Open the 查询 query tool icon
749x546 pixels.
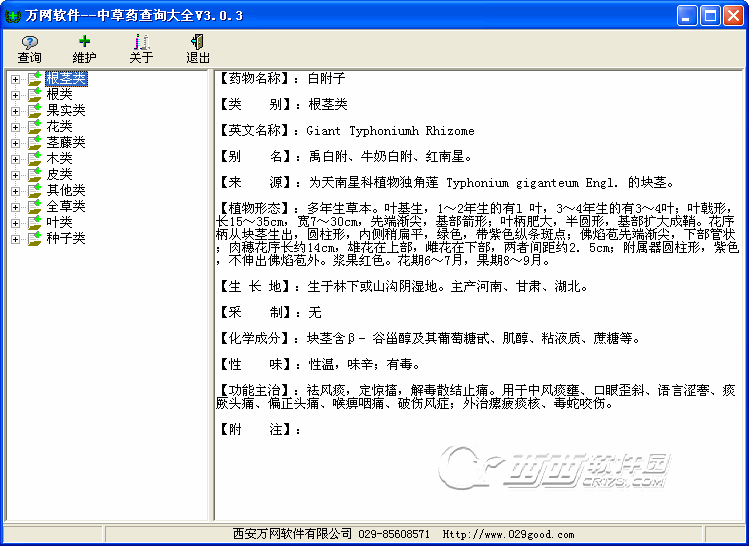point(30,42)
